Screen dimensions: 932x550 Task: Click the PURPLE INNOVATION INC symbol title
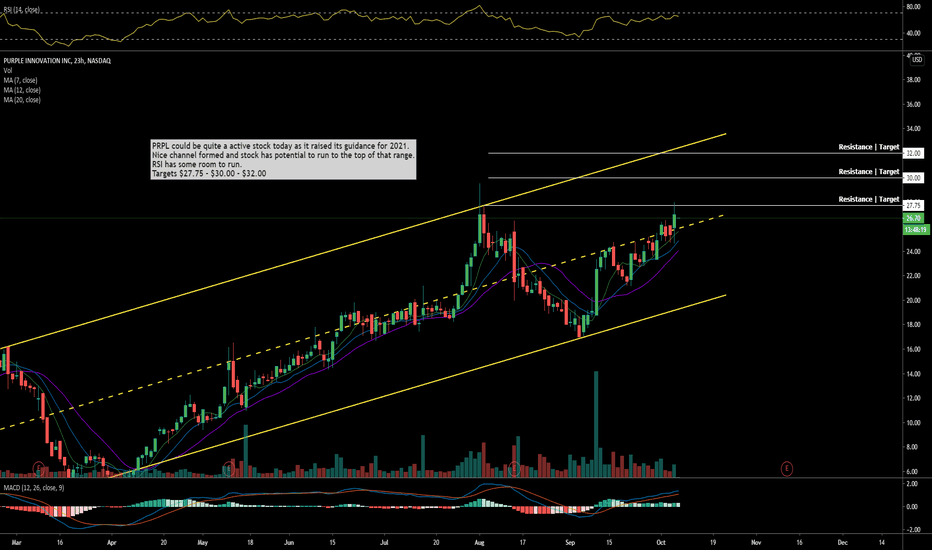(x=57, y=61)
